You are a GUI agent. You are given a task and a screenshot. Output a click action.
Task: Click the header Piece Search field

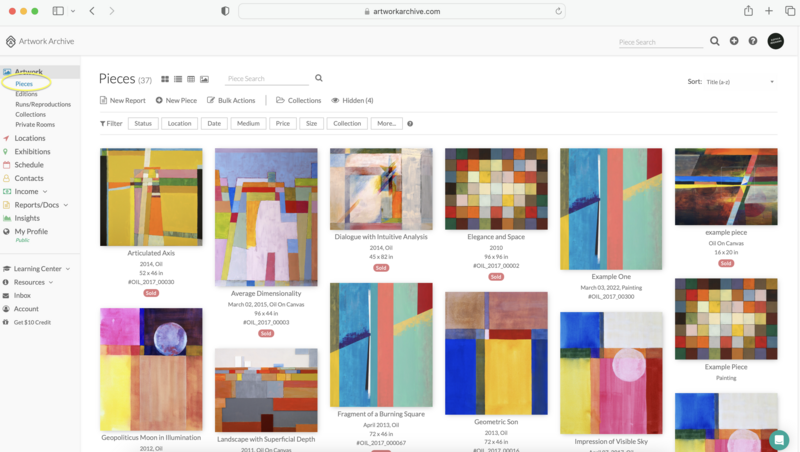[x=661, y=42]
